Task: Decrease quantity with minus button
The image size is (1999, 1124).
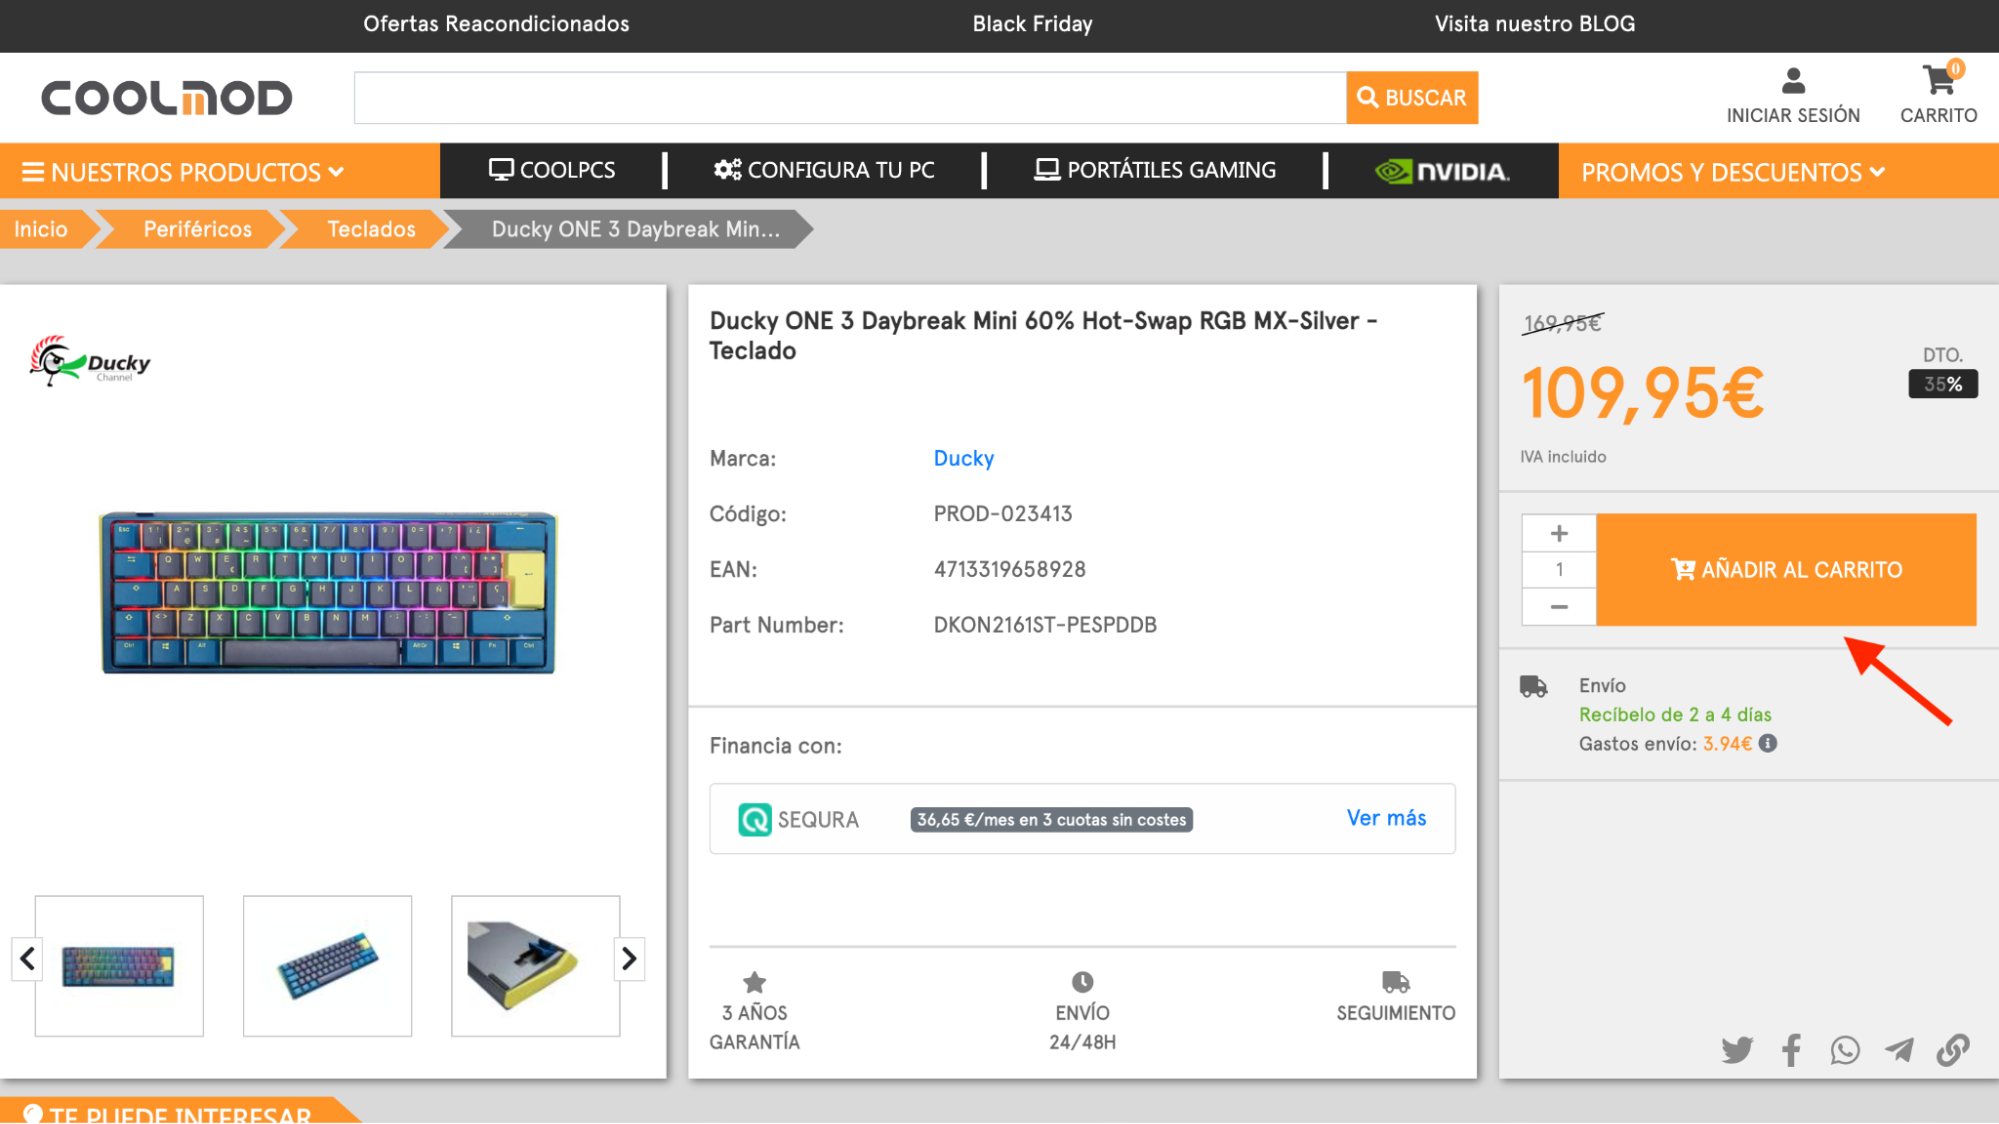Action: pos(1559,607)
